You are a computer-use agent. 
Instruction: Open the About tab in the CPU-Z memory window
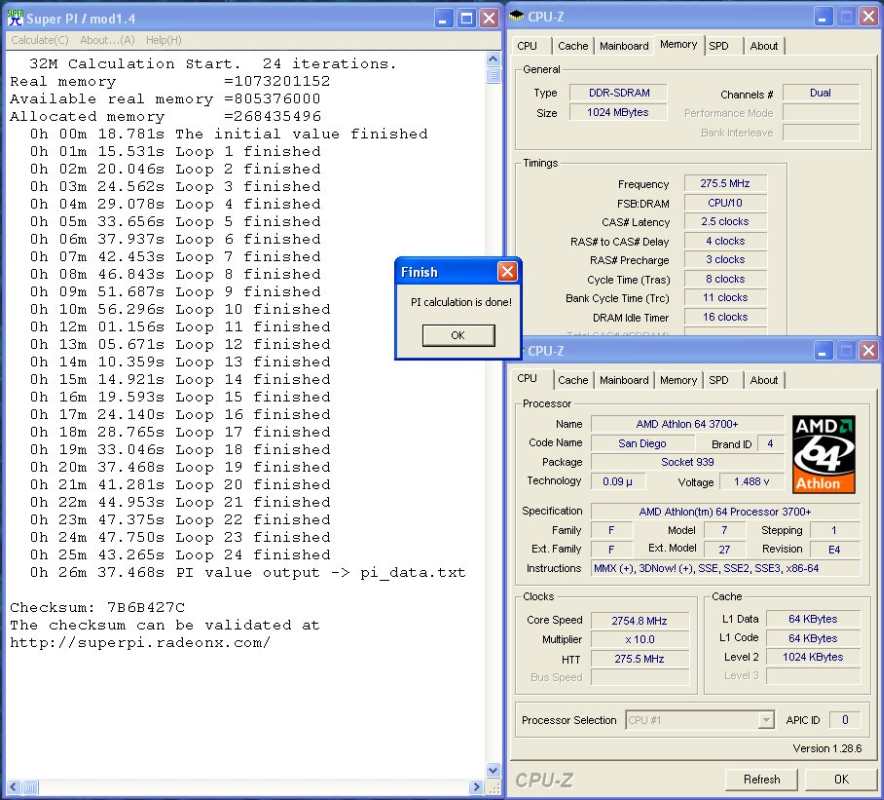click(x=764, y=46)
